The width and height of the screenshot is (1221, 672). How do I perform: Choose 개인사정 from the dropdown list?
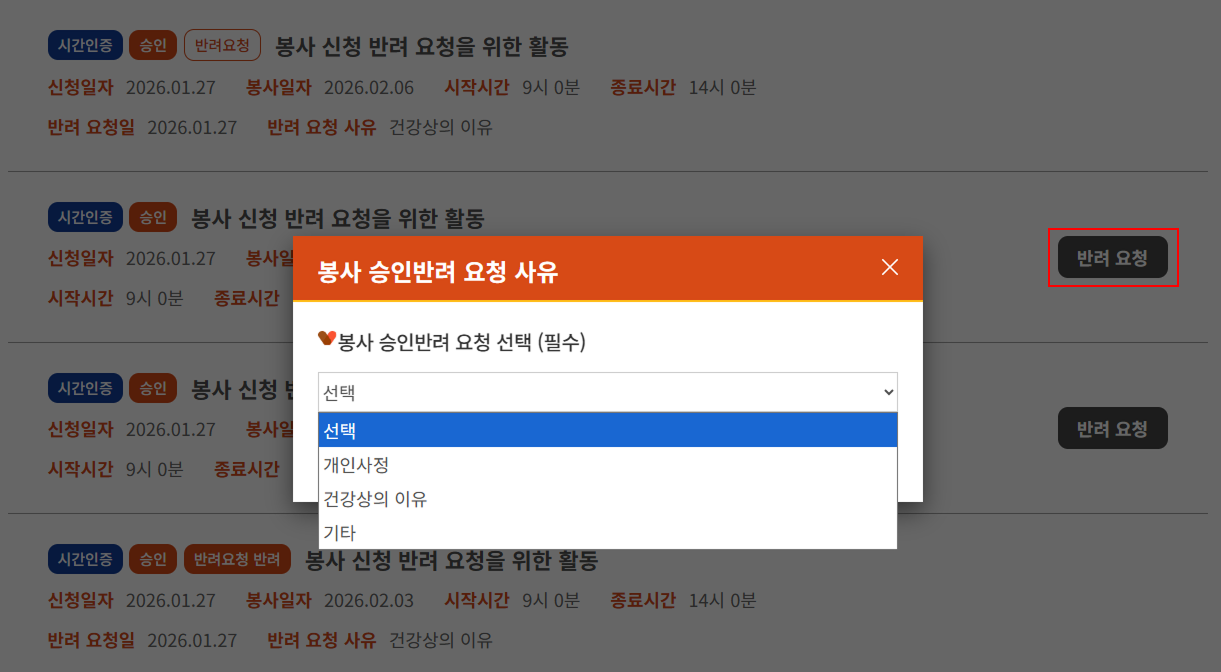tap(607, 465)
